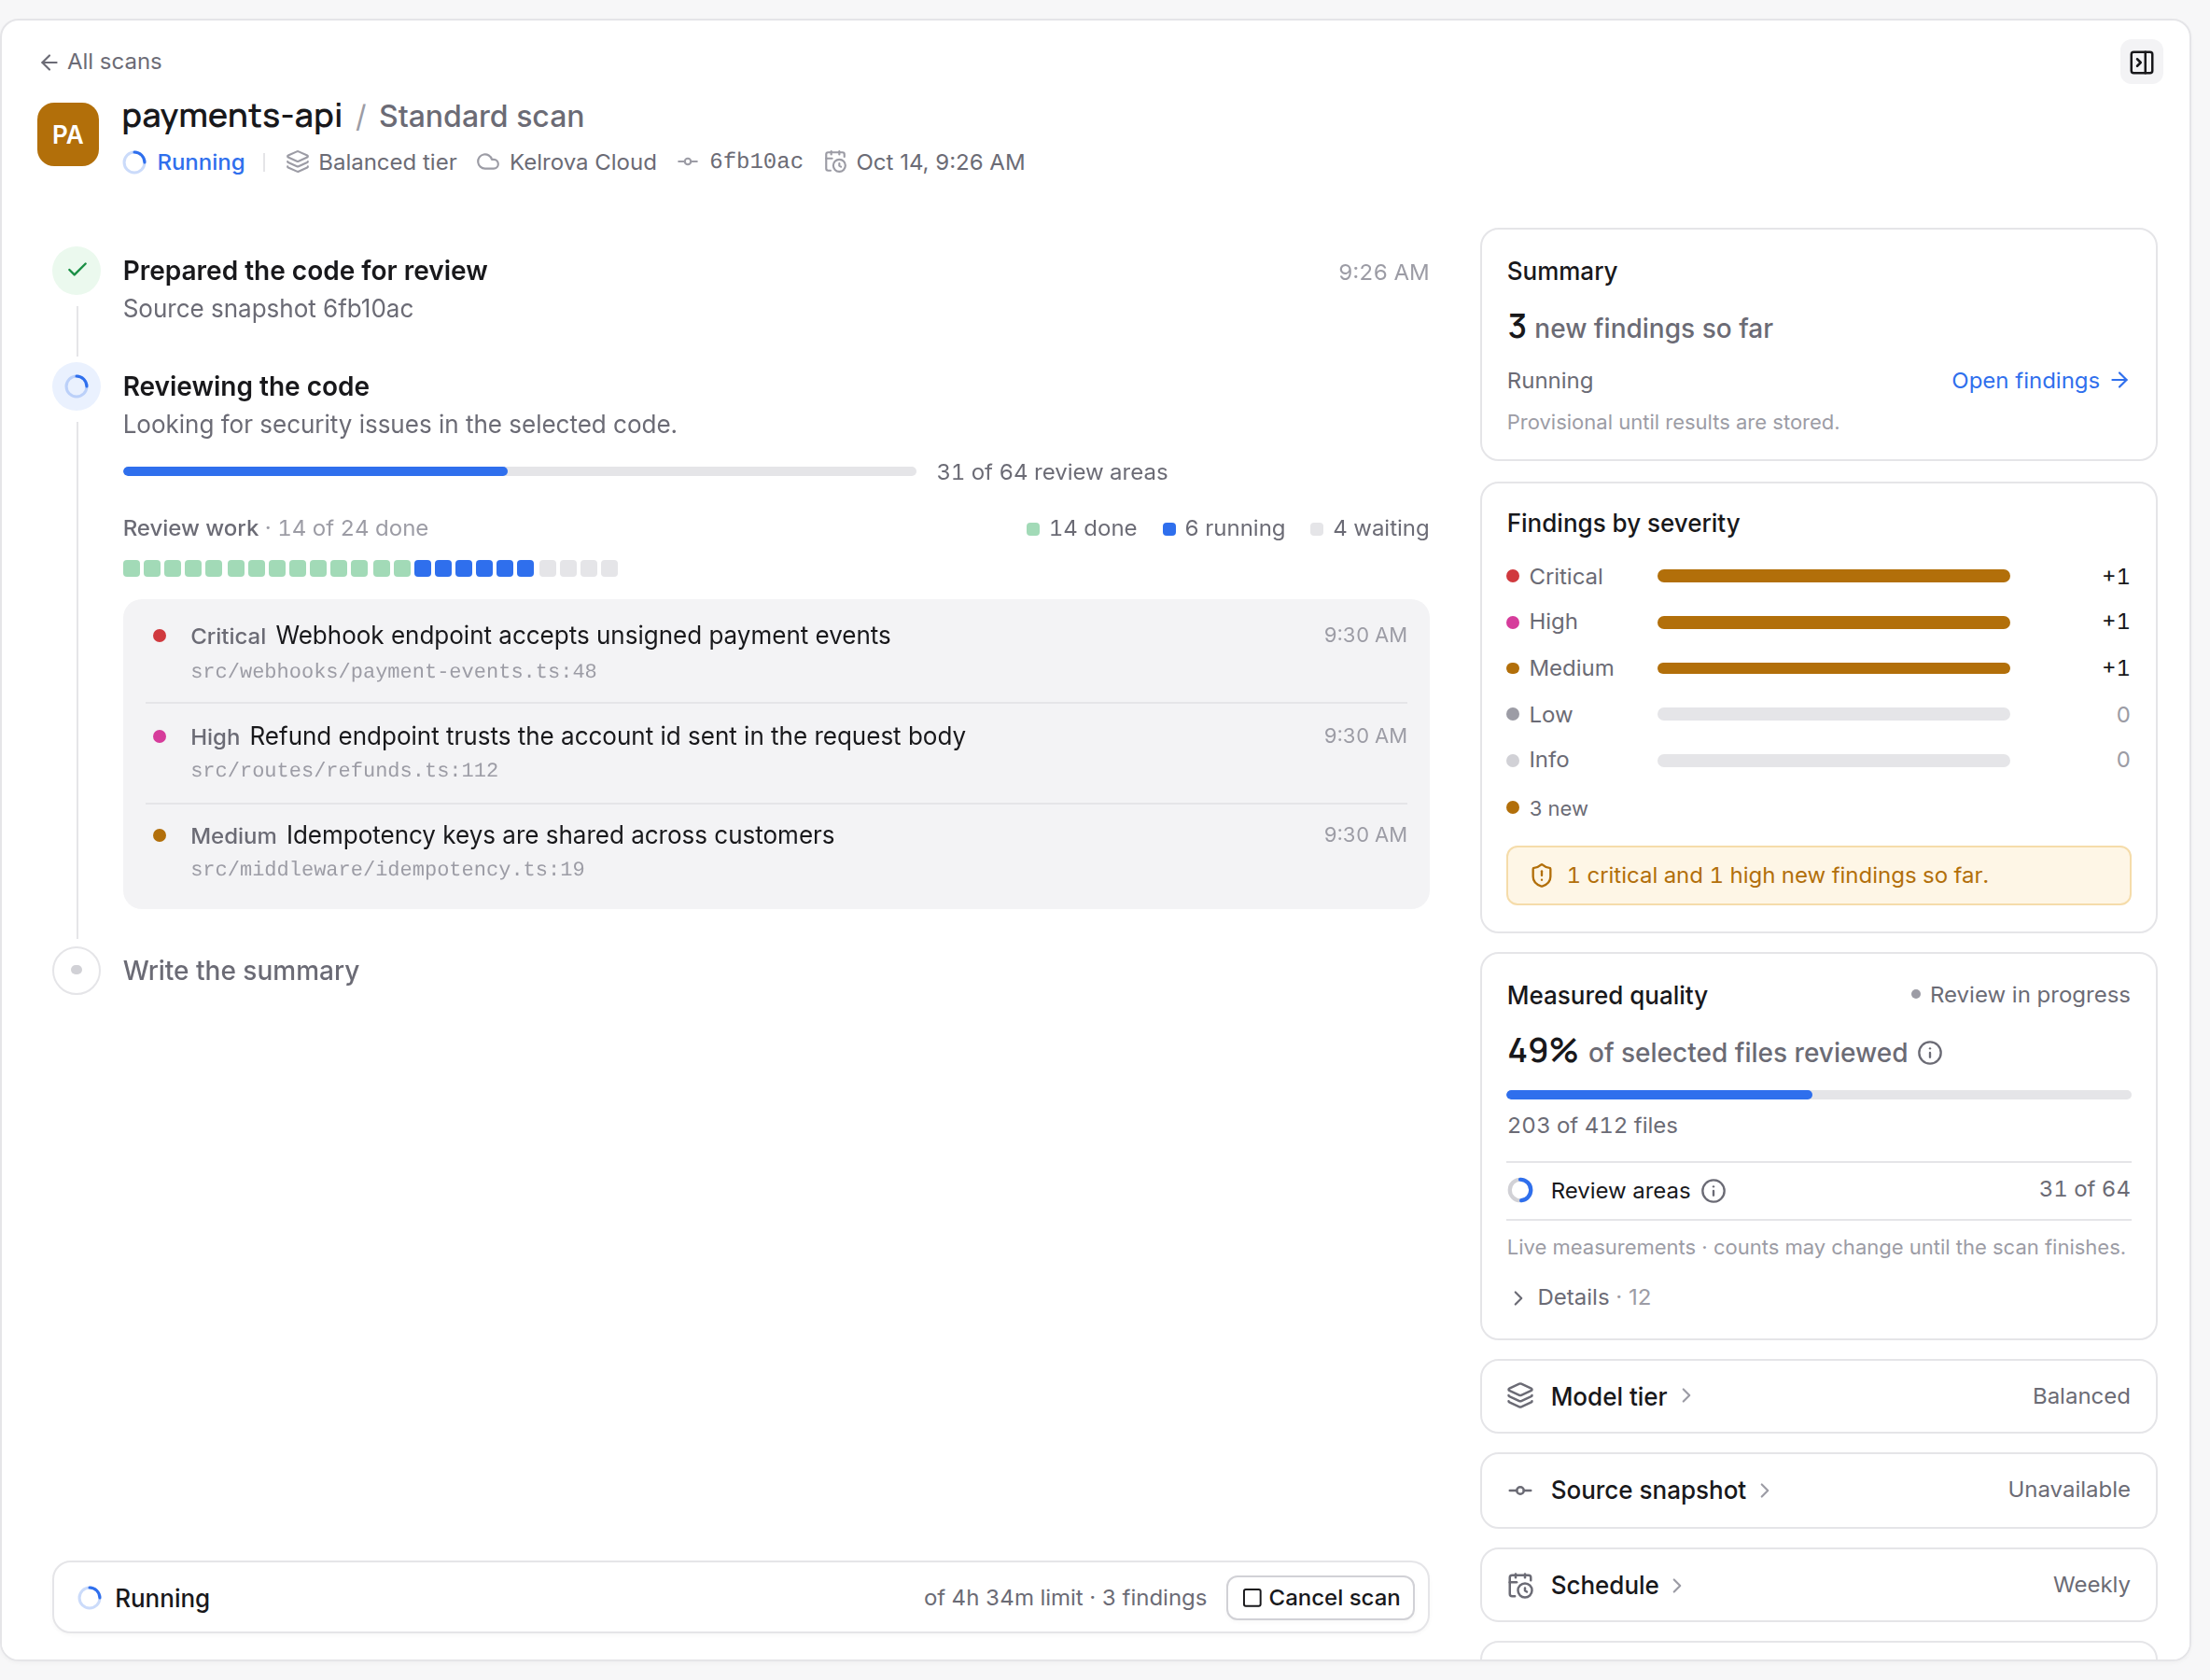Select the Critical severity row
The image size is (2210, 1680).
click(x=1818, y=576)
